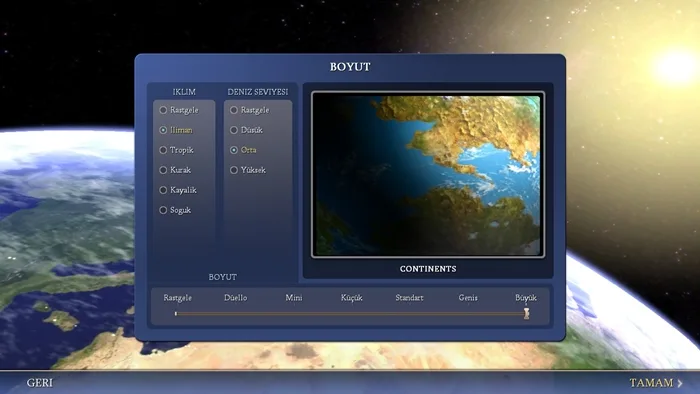Set map size to Rastgele
The image size is (700, 394).
(x=178, y=298)
